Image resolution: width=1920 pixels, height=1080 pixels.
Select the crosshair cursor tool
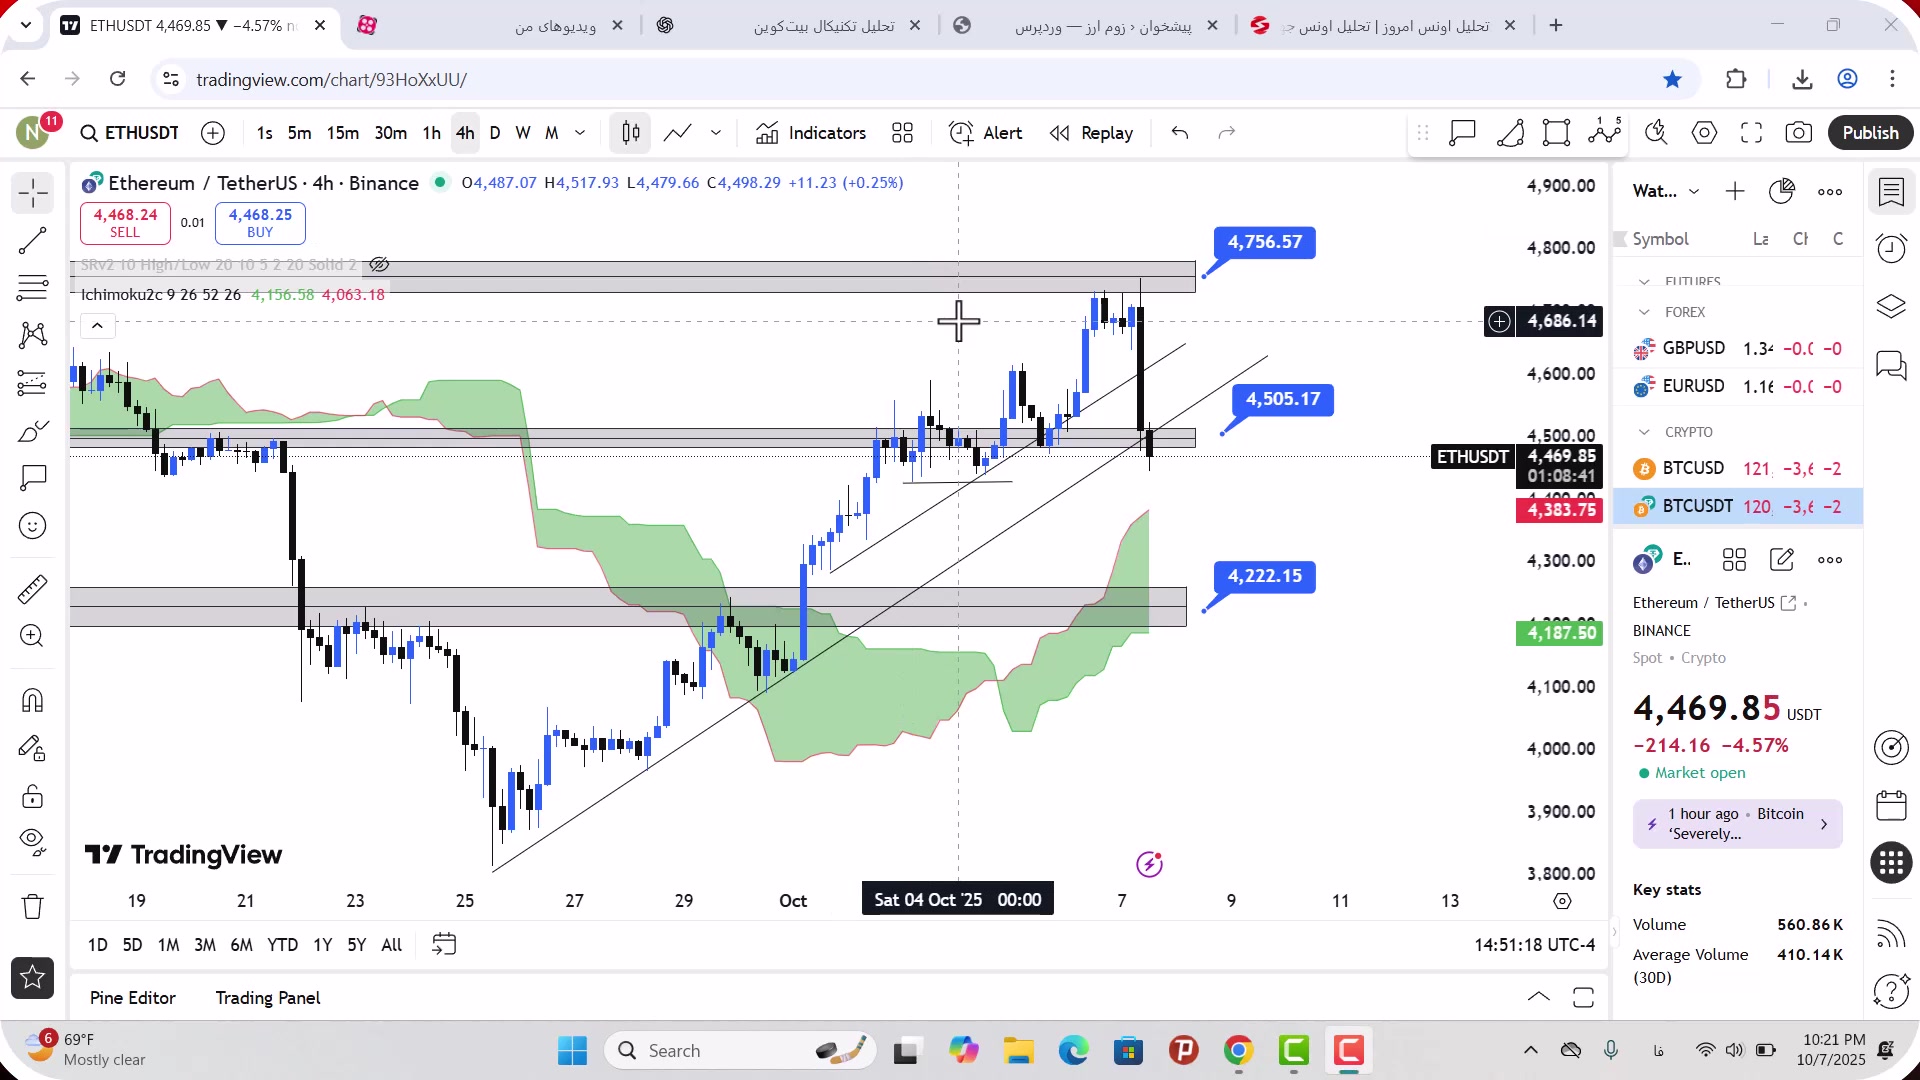point(32,192)
